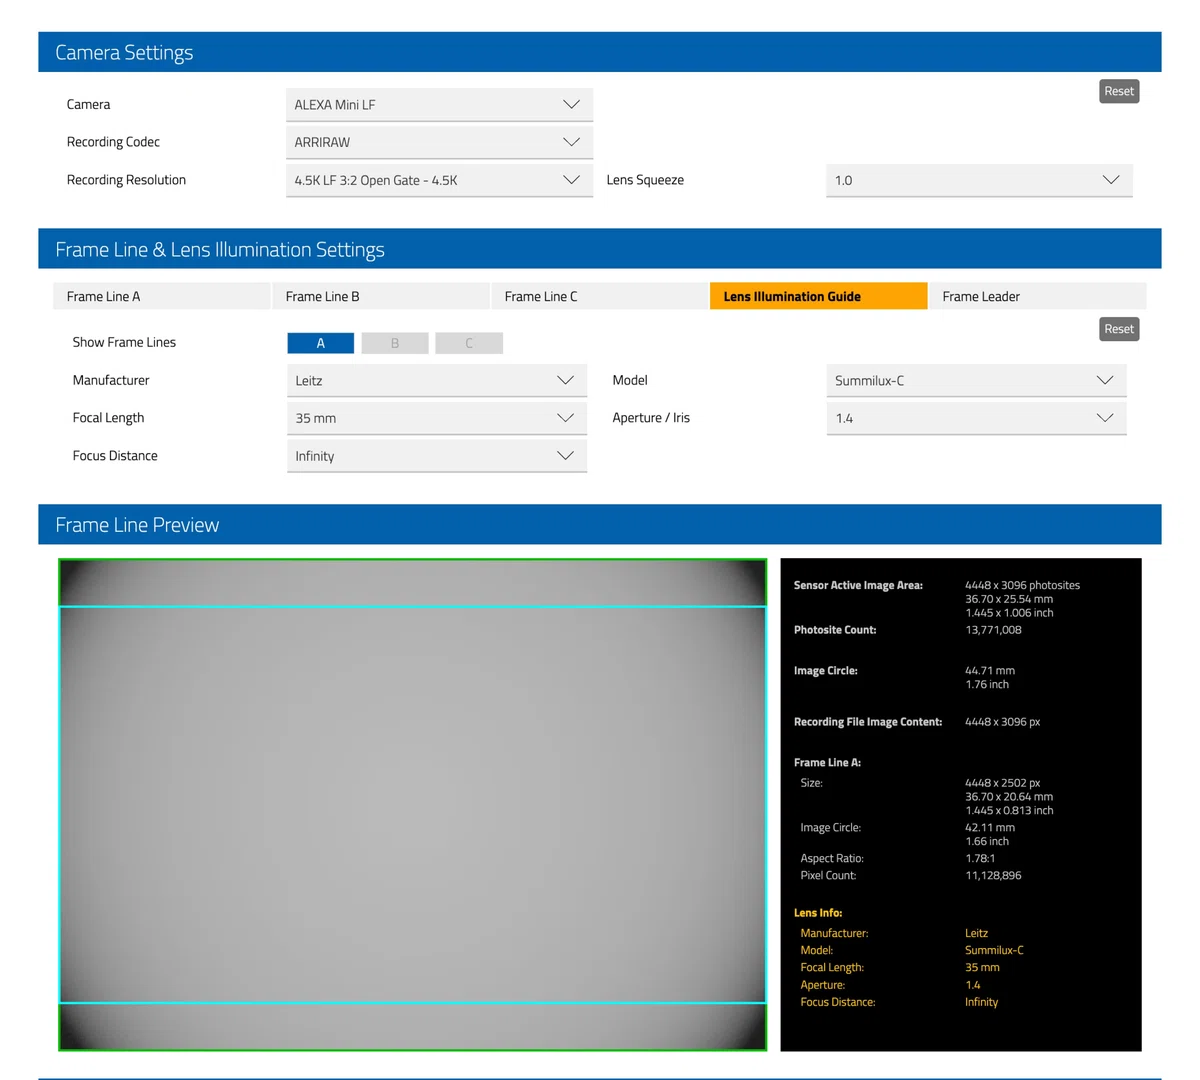Open the Recording Resolution dropdown
The height and width of the screenshot is (1080, 1200).
tap(439, 180)
